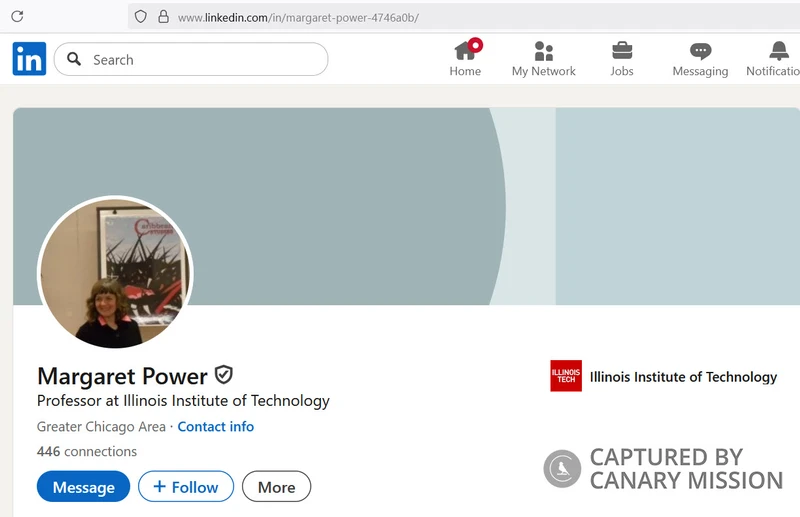
Task: Click the Follow button
Action: pyautogui.click(x=186, y=487)
